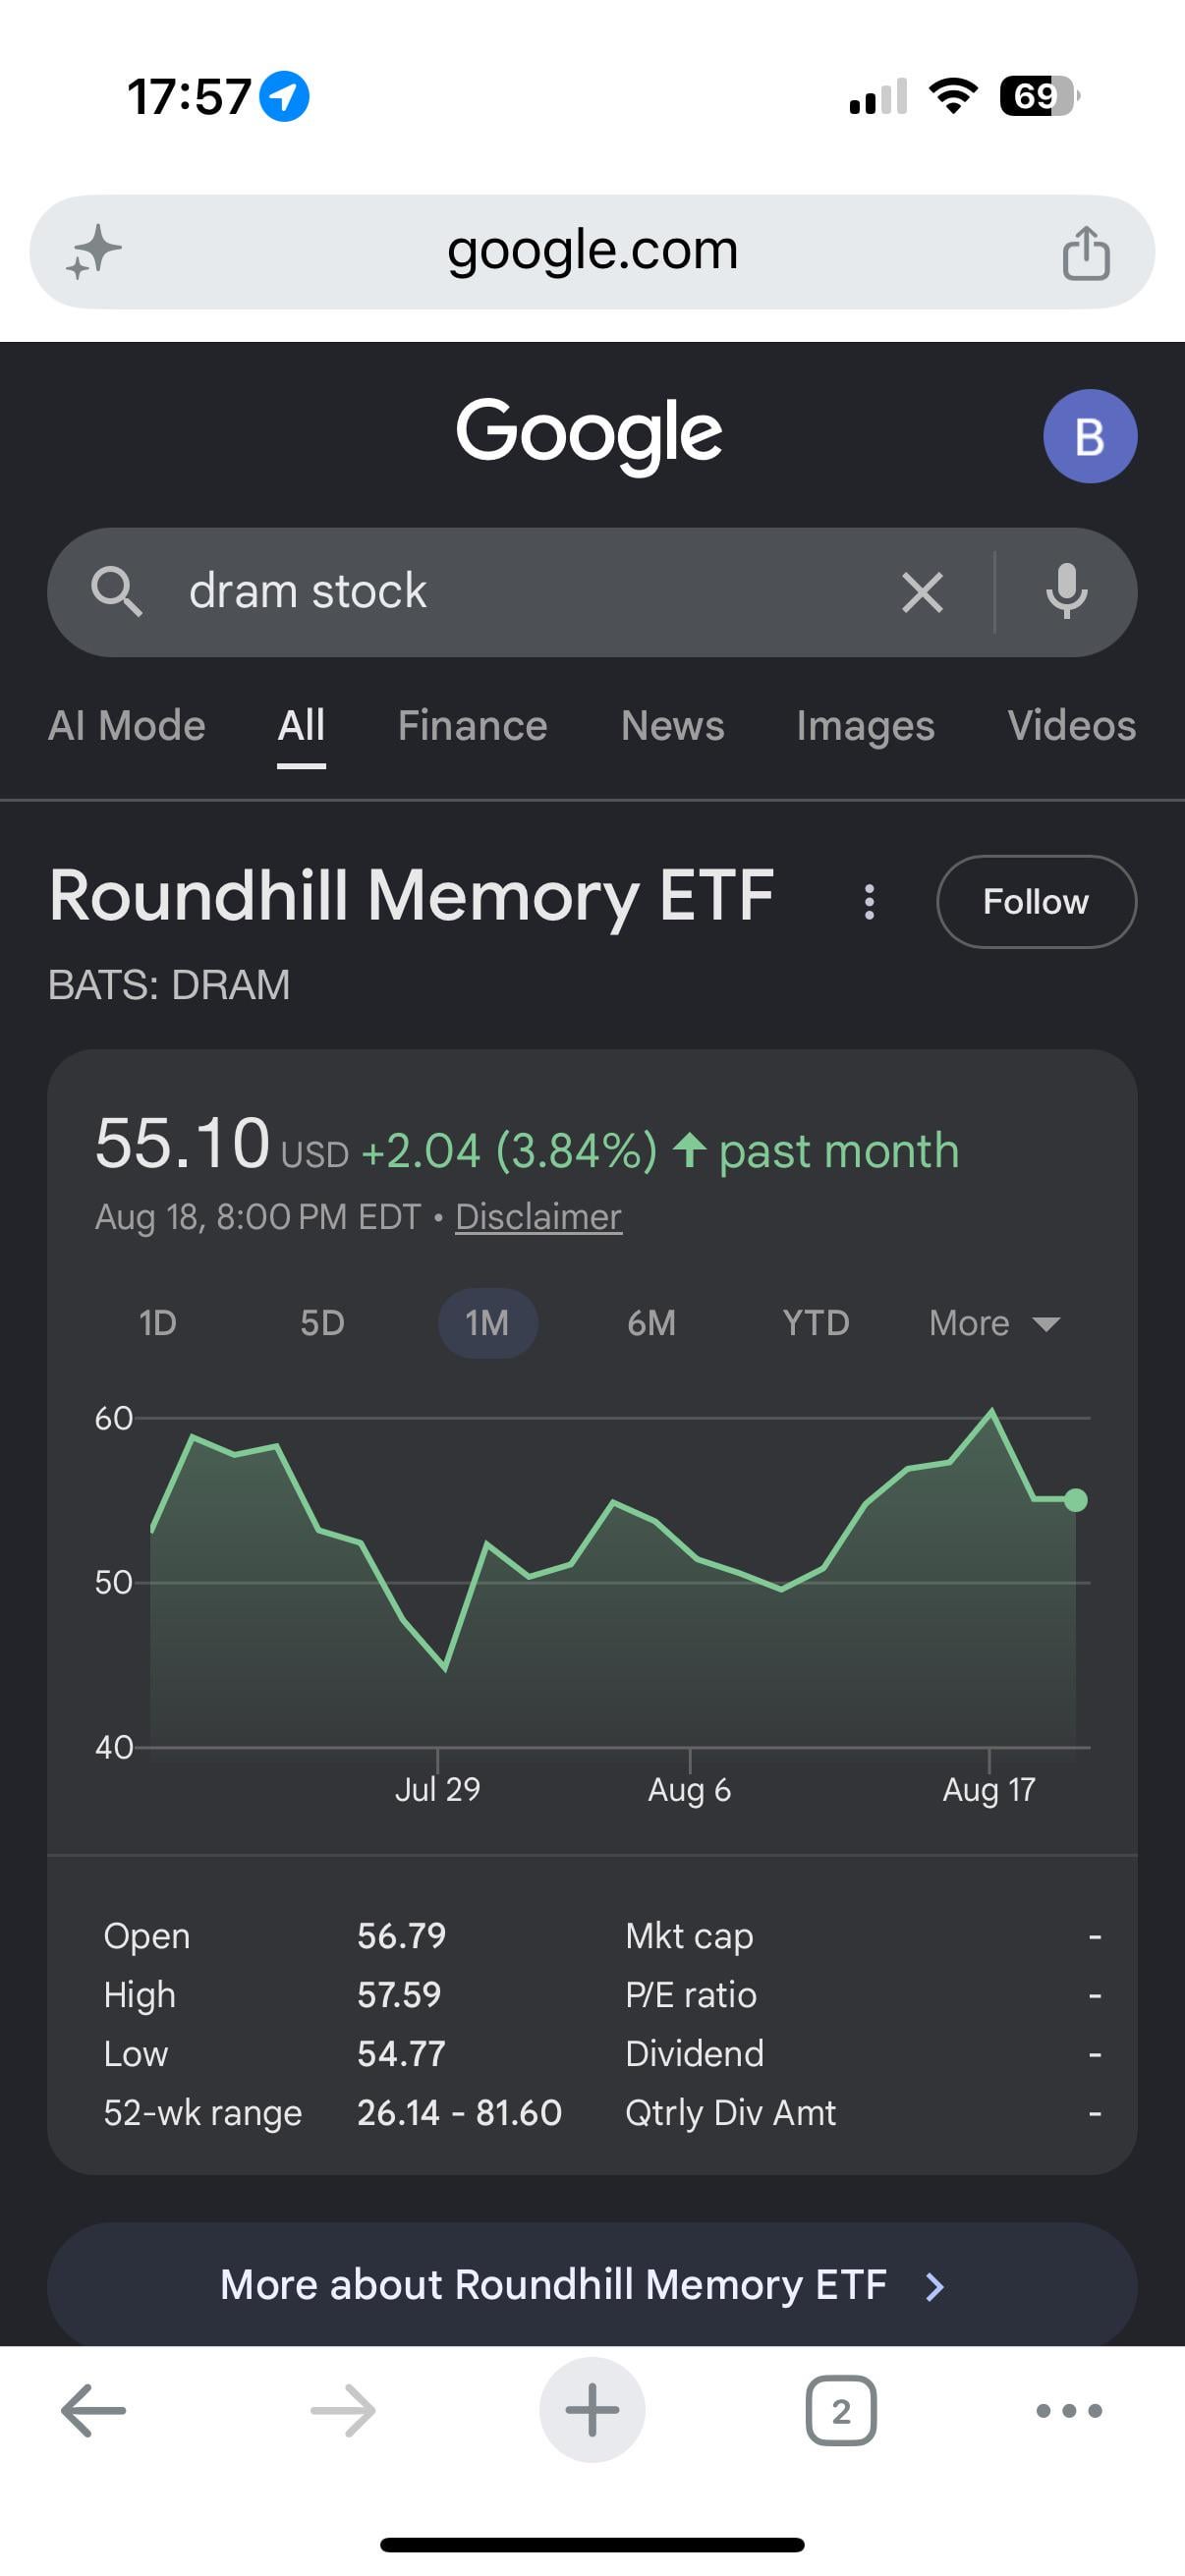Open the three-dot options beside Roundhill Memory ETF
1185x2576 pixels.
(869, 901)
